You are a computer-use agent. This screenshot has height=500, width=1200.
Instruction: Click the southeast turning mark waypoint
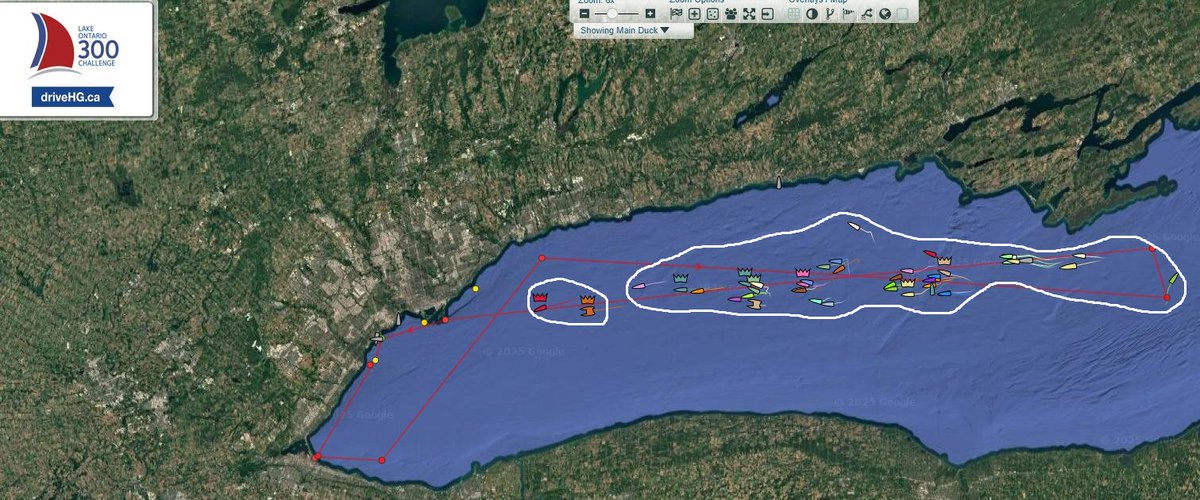pos(1166,297)
